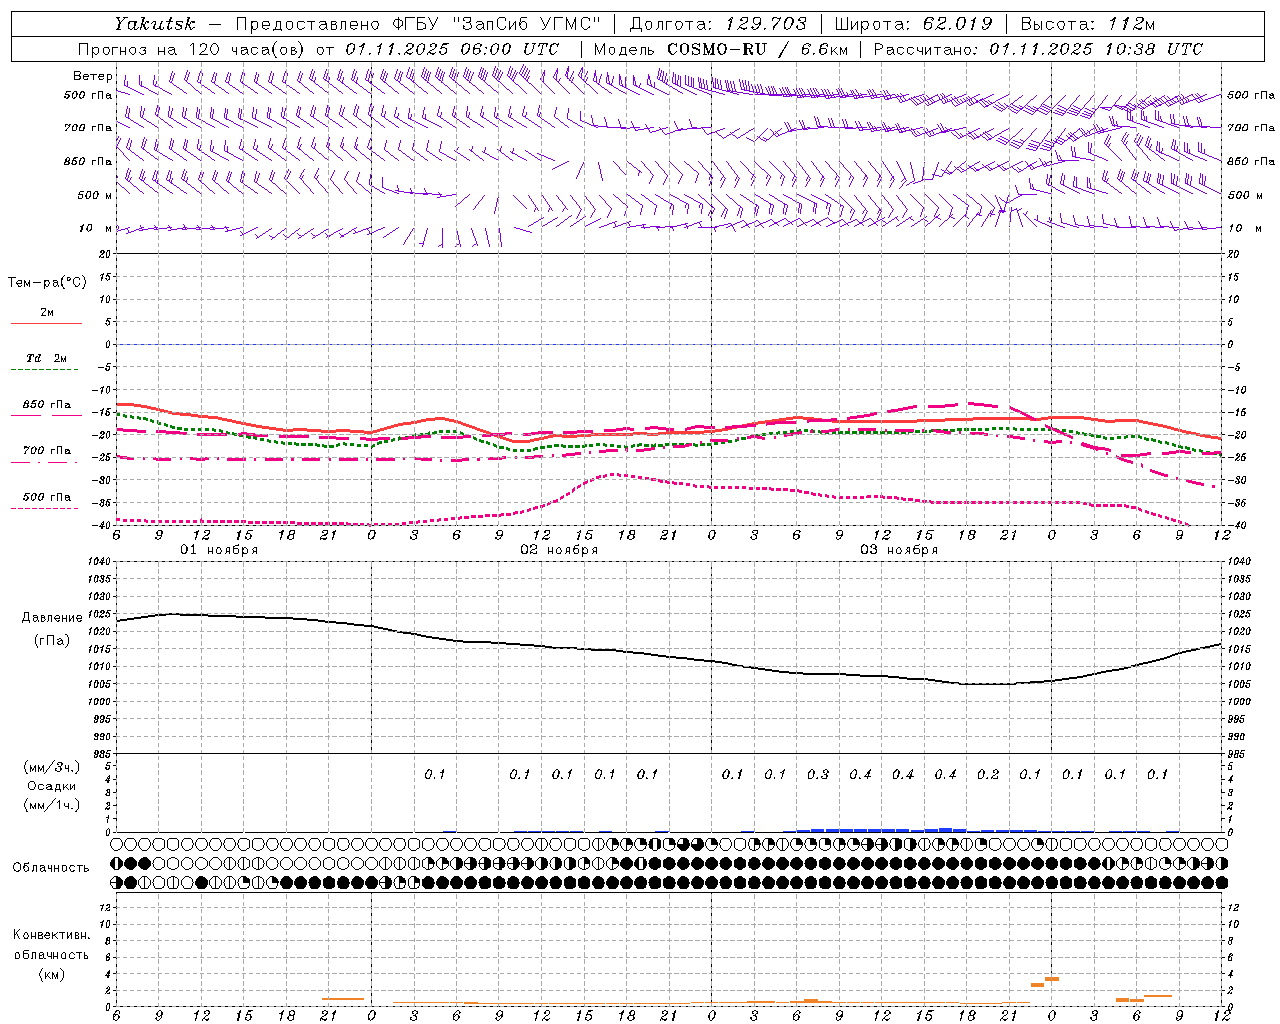Select the '02 ноября' date label
The image size is (1280, 1024).
[559, 550]
